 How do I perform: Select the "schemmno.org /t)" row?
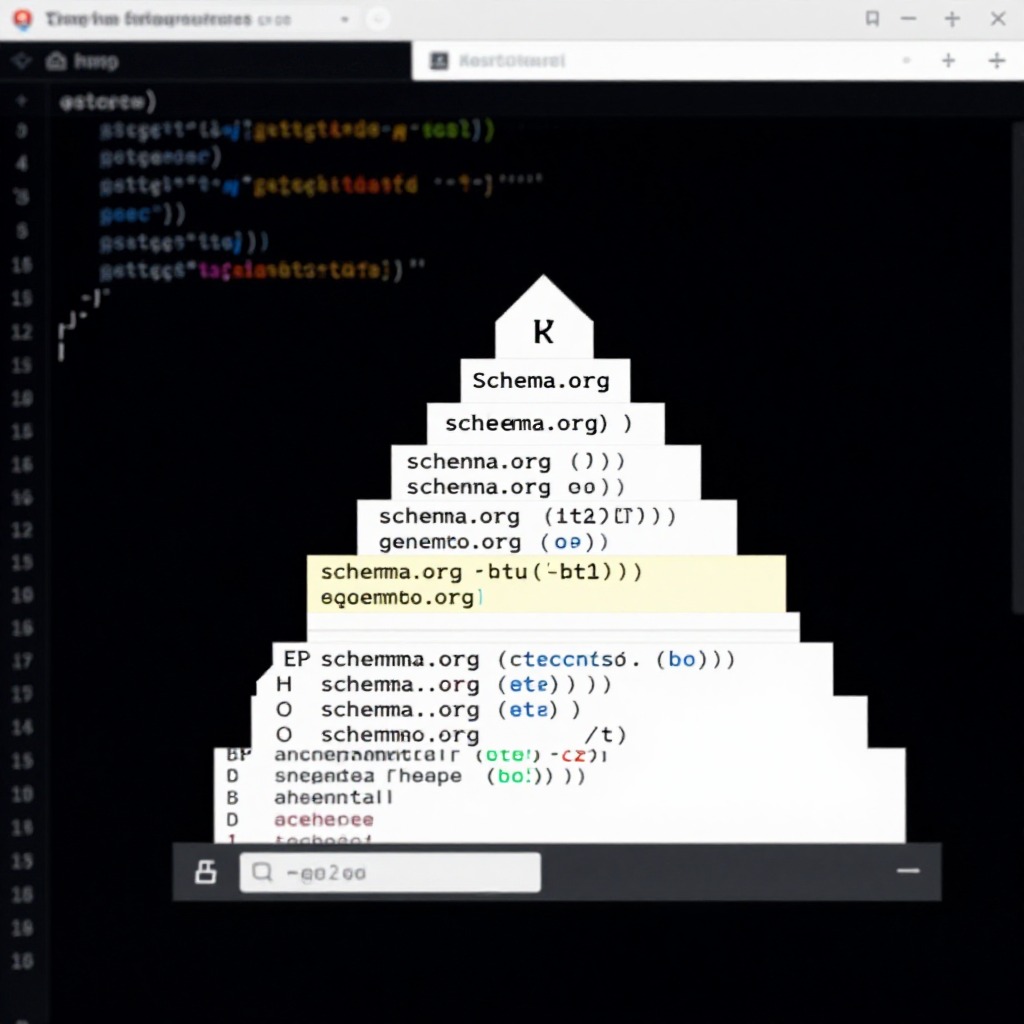[x=451, y=735]
